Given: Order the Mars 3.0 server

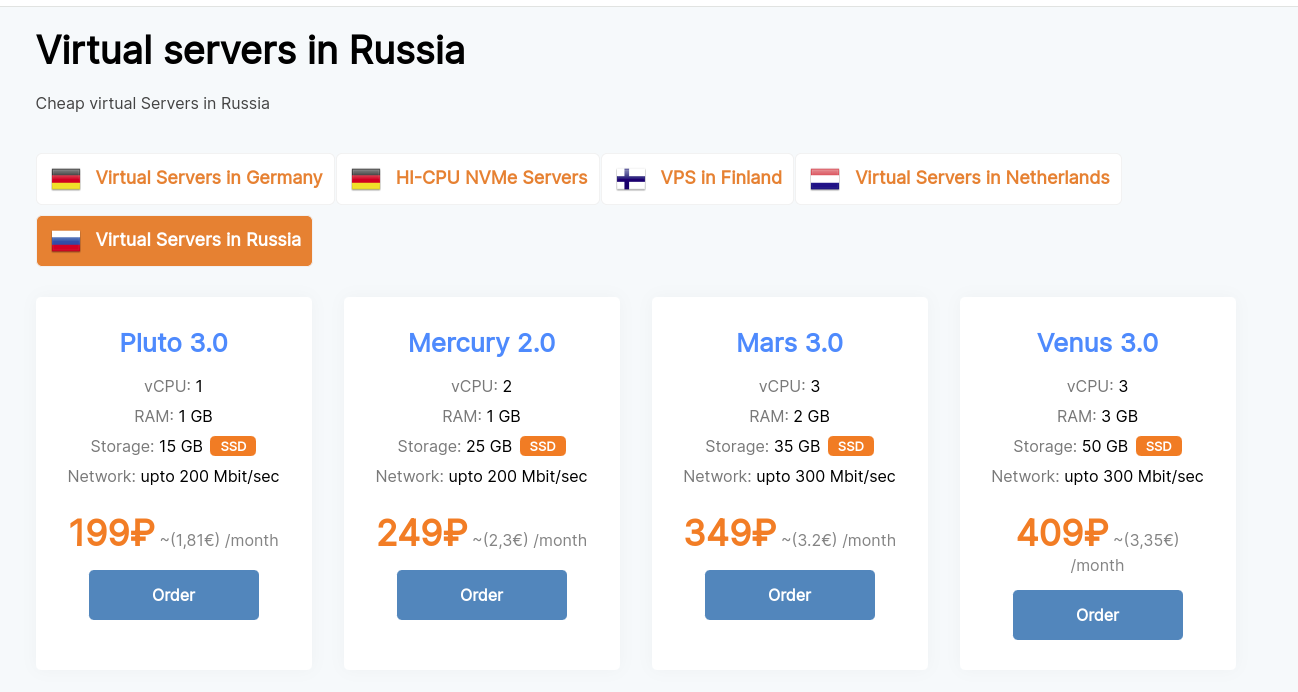Looking at the screenshot, I should 790,595.
